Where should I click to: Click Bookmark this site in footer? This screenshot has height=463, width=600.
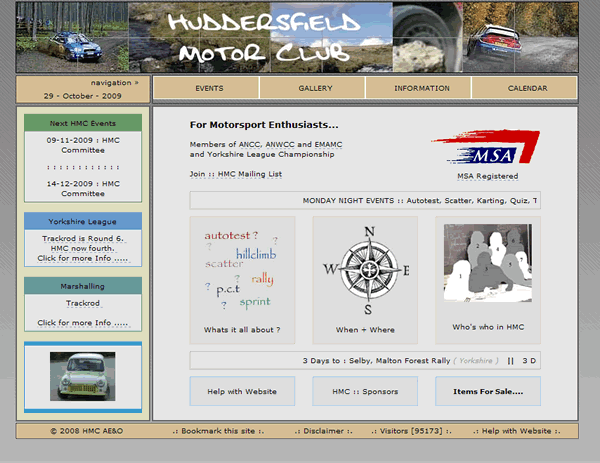[x=218, y=431]
